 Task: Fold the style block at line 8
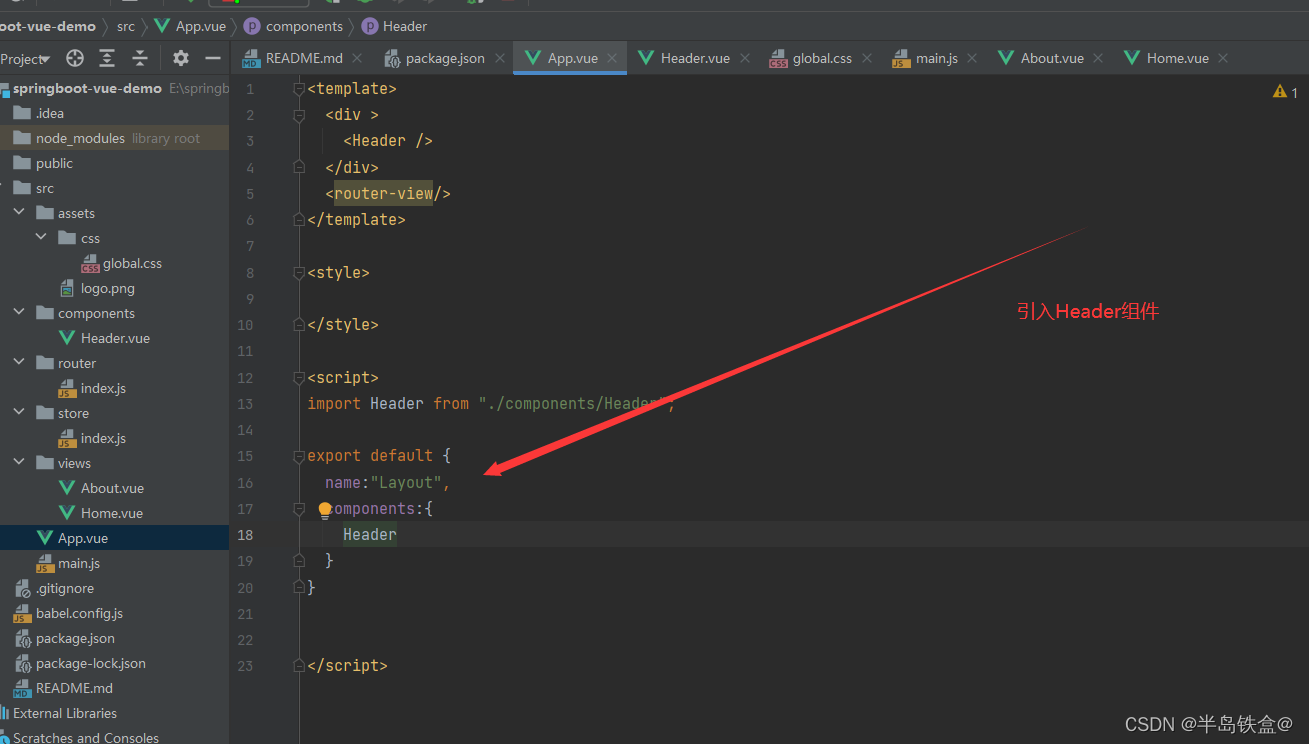point(298,272)
